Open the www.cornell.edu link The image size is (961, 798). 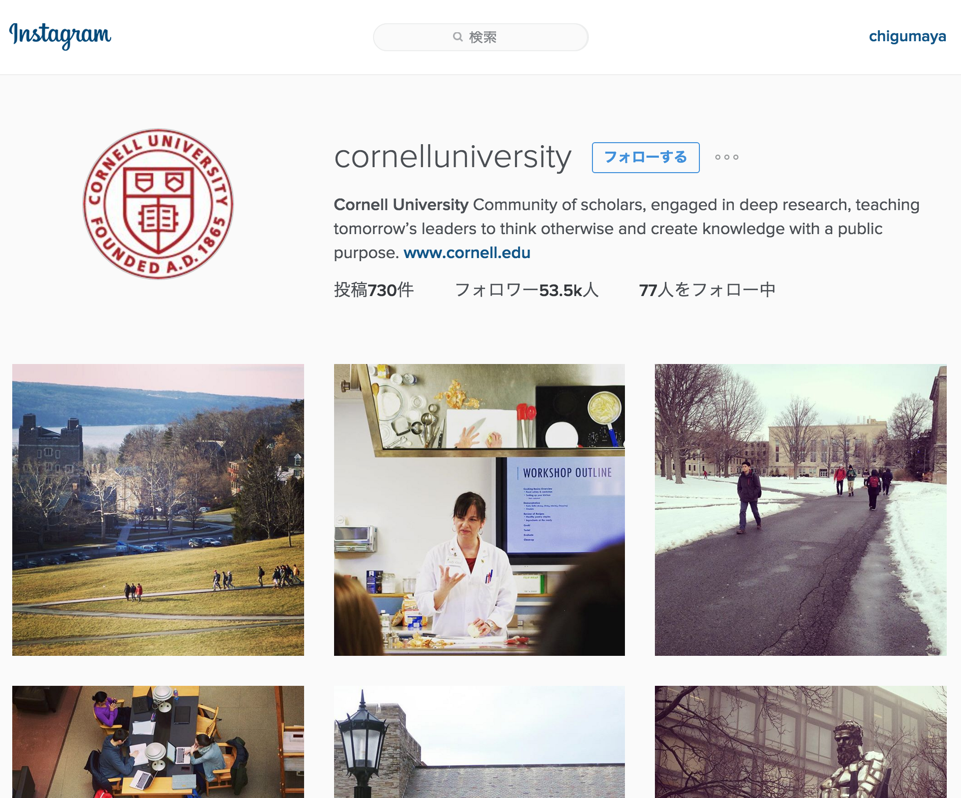click(x=467, y=253)
